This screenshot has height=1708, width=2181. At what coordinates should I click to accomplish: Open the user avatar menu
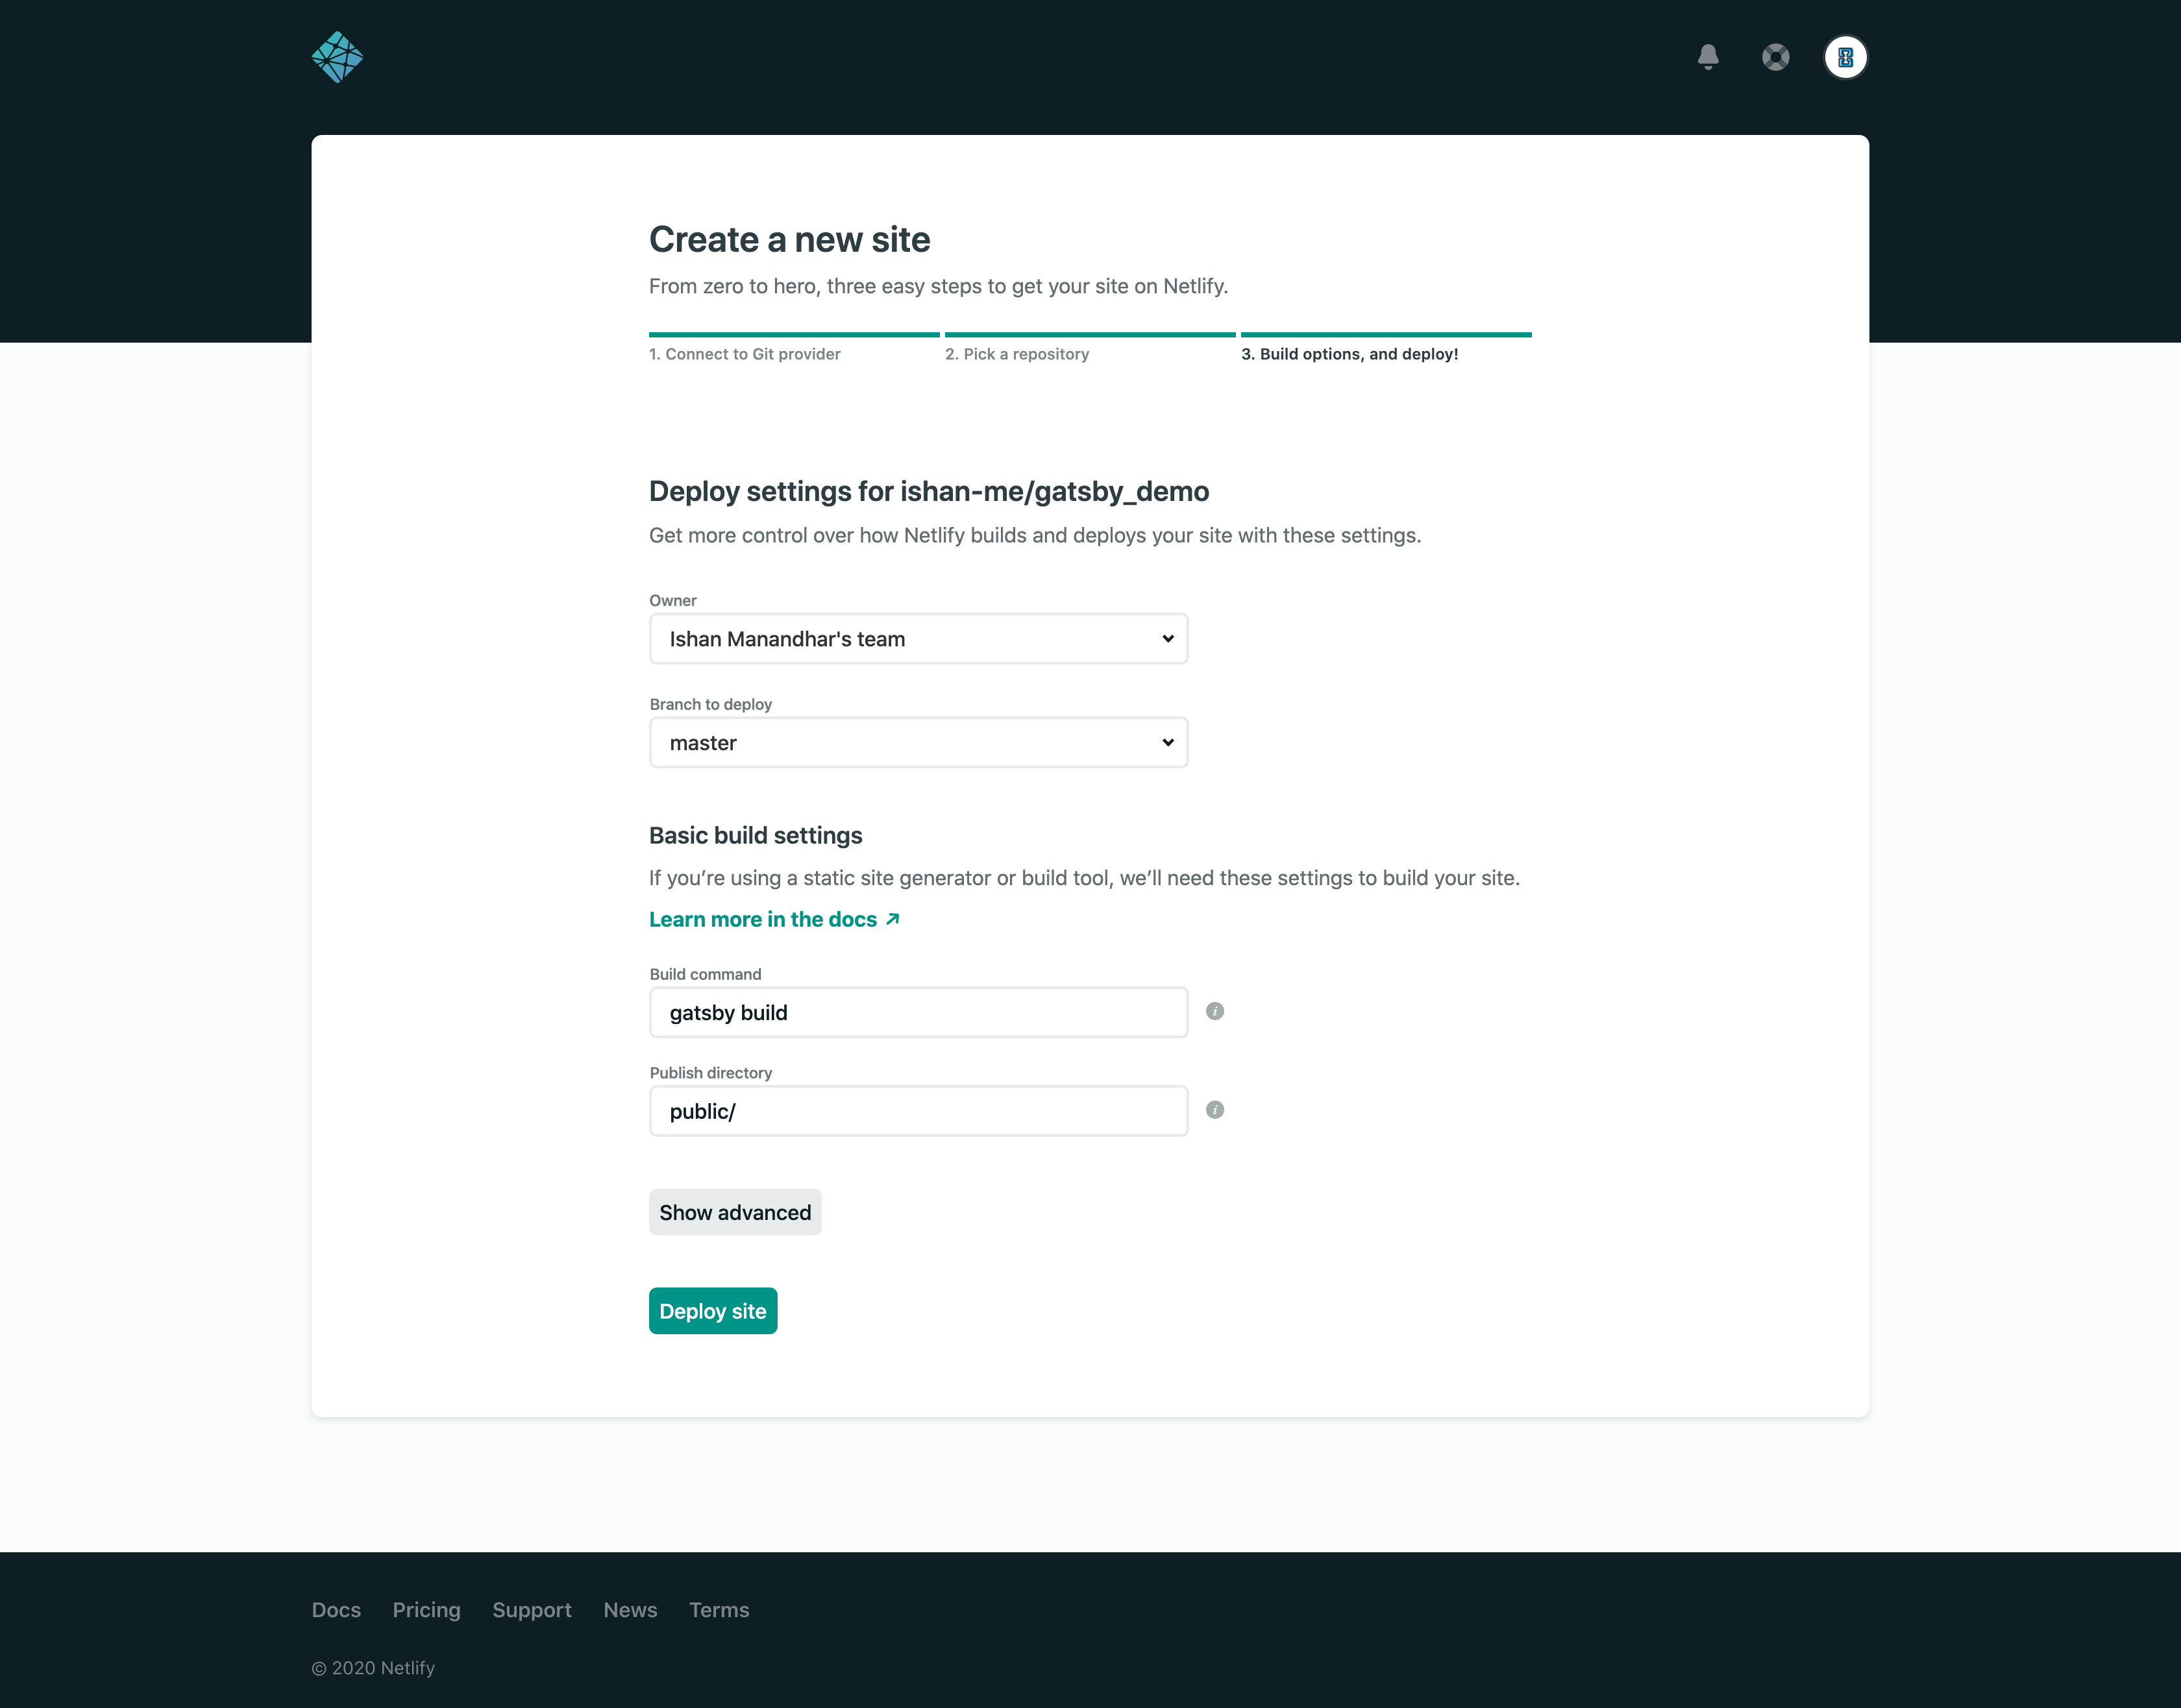coord(1845,57)
